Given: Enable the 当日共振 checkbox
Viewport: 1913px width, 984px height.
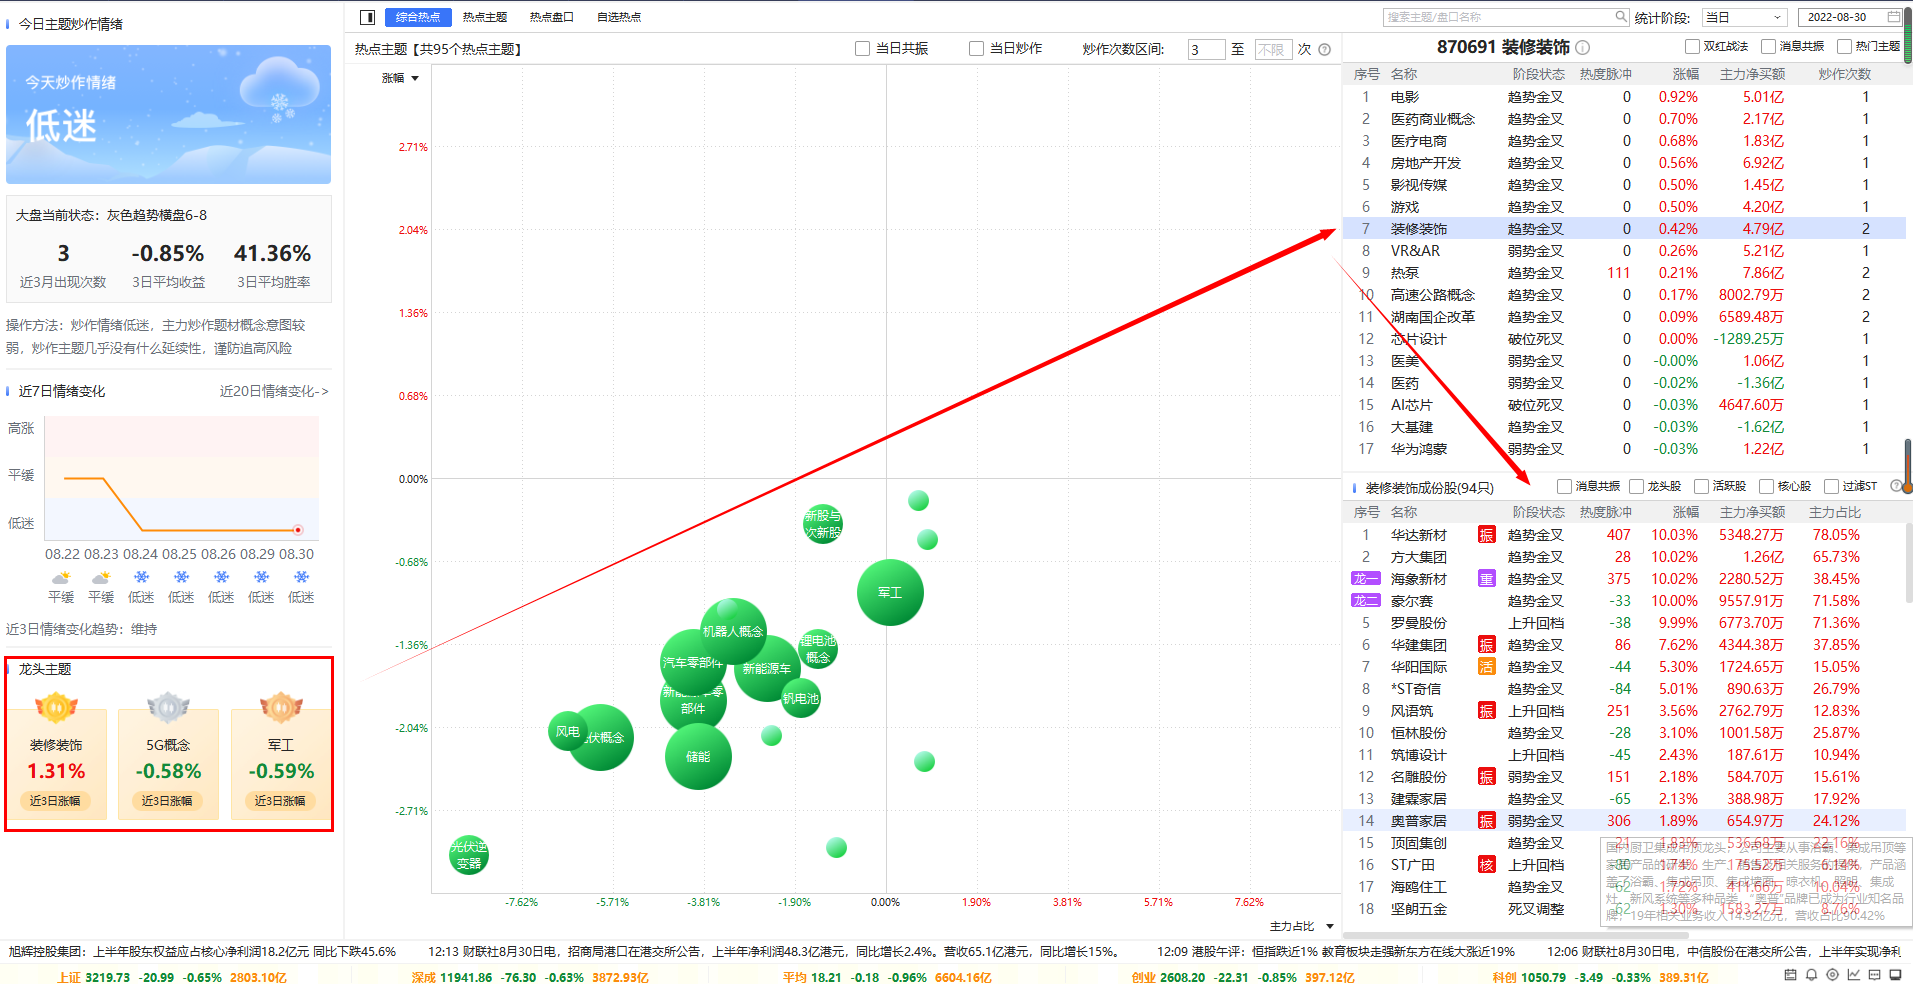Looking at the screenshot, I should click(862, 49).
